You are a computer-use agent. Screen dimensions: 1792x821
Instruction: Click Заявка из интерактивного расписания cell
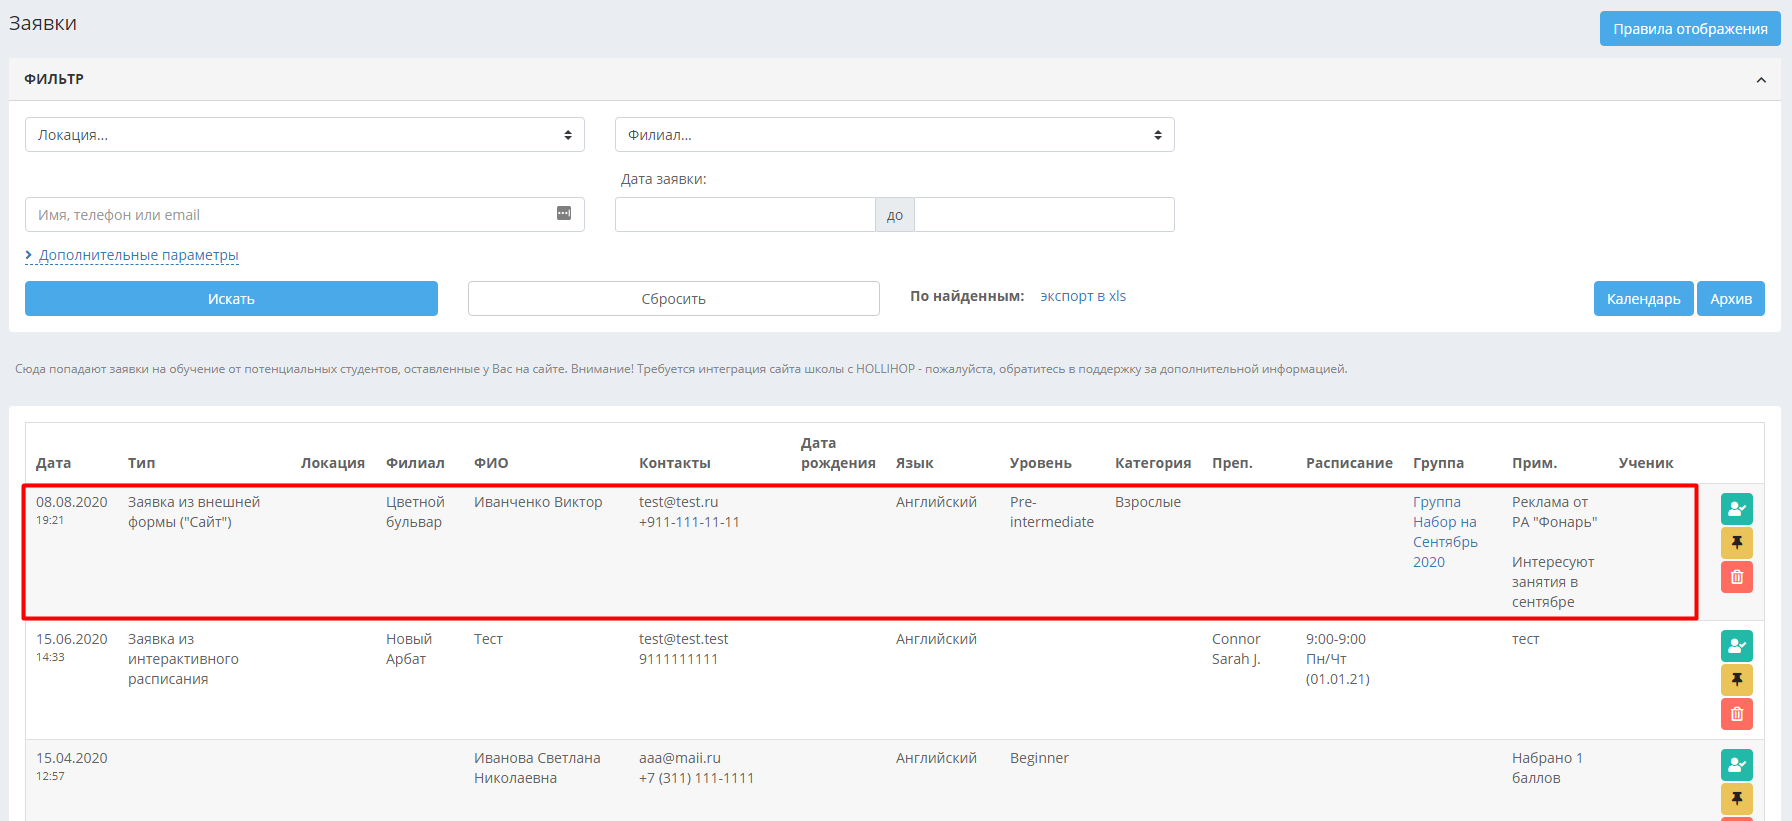pos(183,659)
